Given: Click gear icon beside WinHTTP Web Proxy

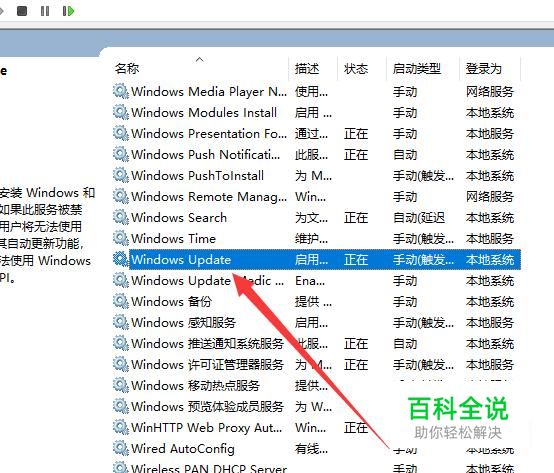Looking at the screenshot, I should [121, 428].
